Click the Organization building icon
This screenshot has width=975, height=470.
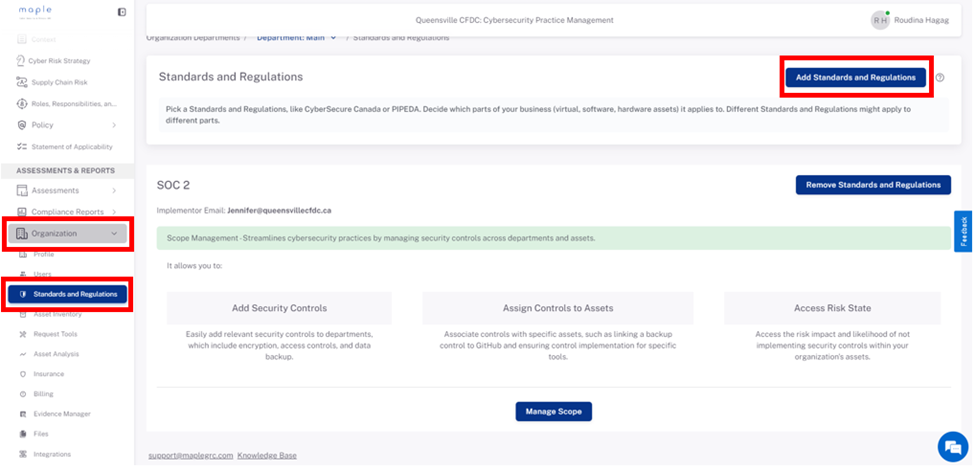click(x=22, y=234)
